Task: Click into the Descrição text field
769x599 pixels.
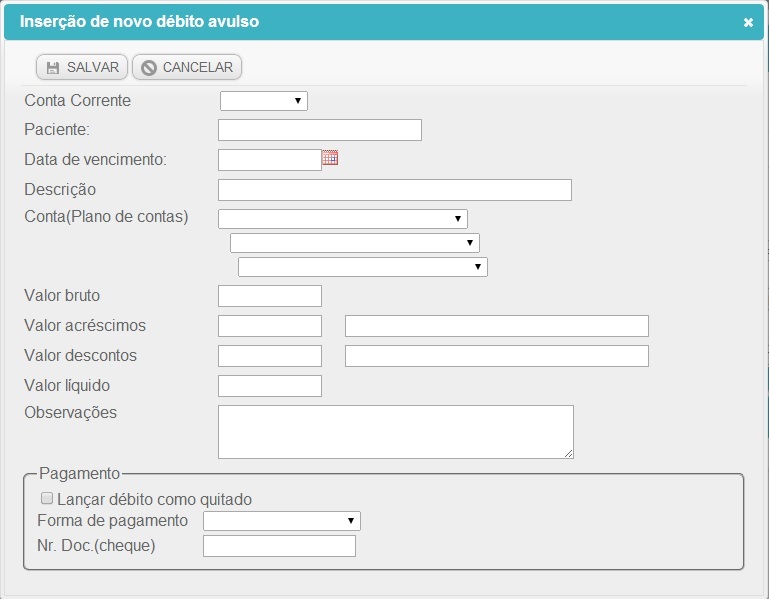Action: click(395, 190)
